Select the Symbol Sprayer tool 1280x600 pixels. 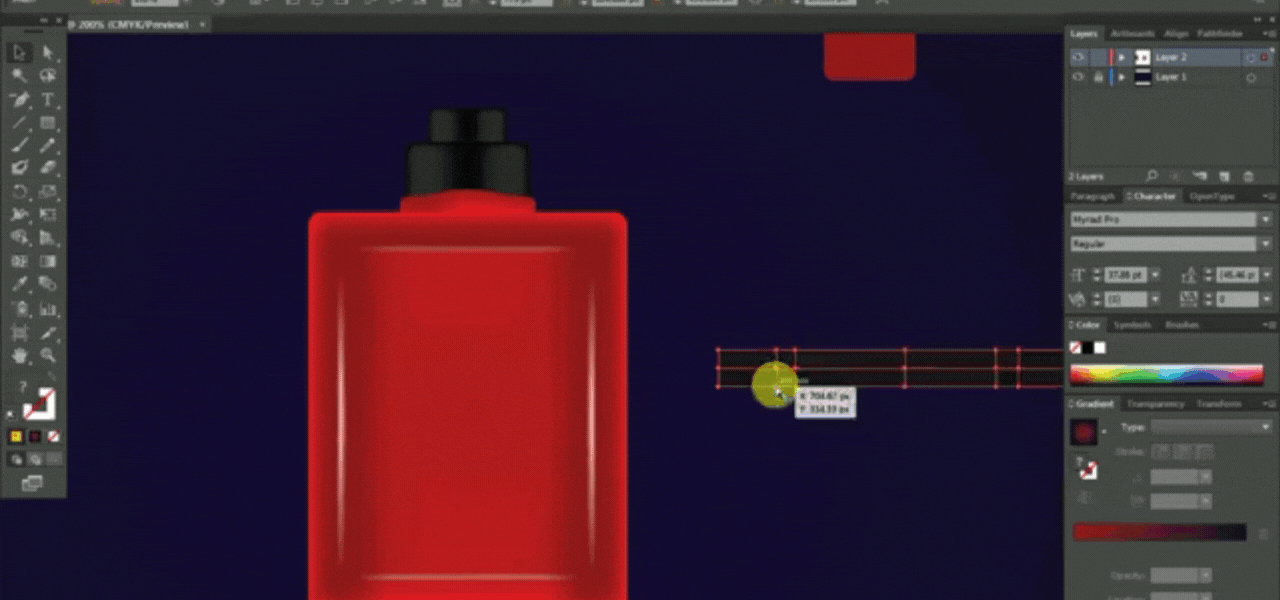tap(19, 308)
